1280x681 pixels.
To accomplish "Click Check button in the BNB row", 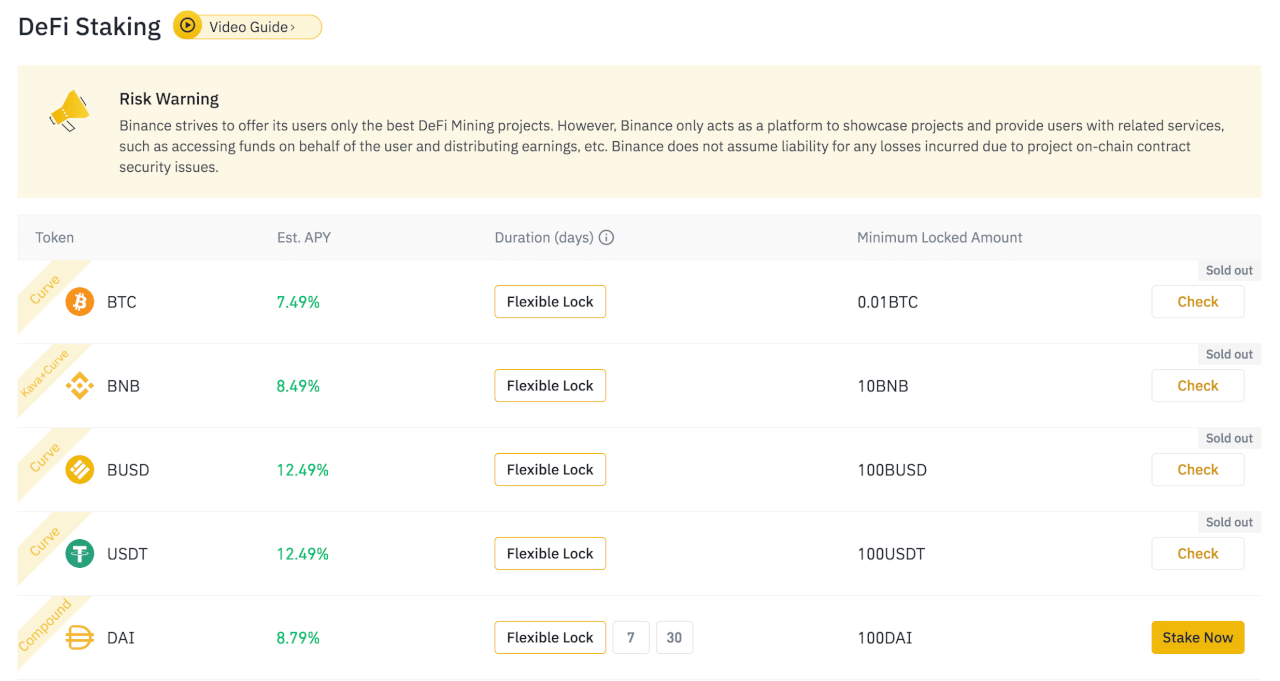I will [x=1198, y=386].
